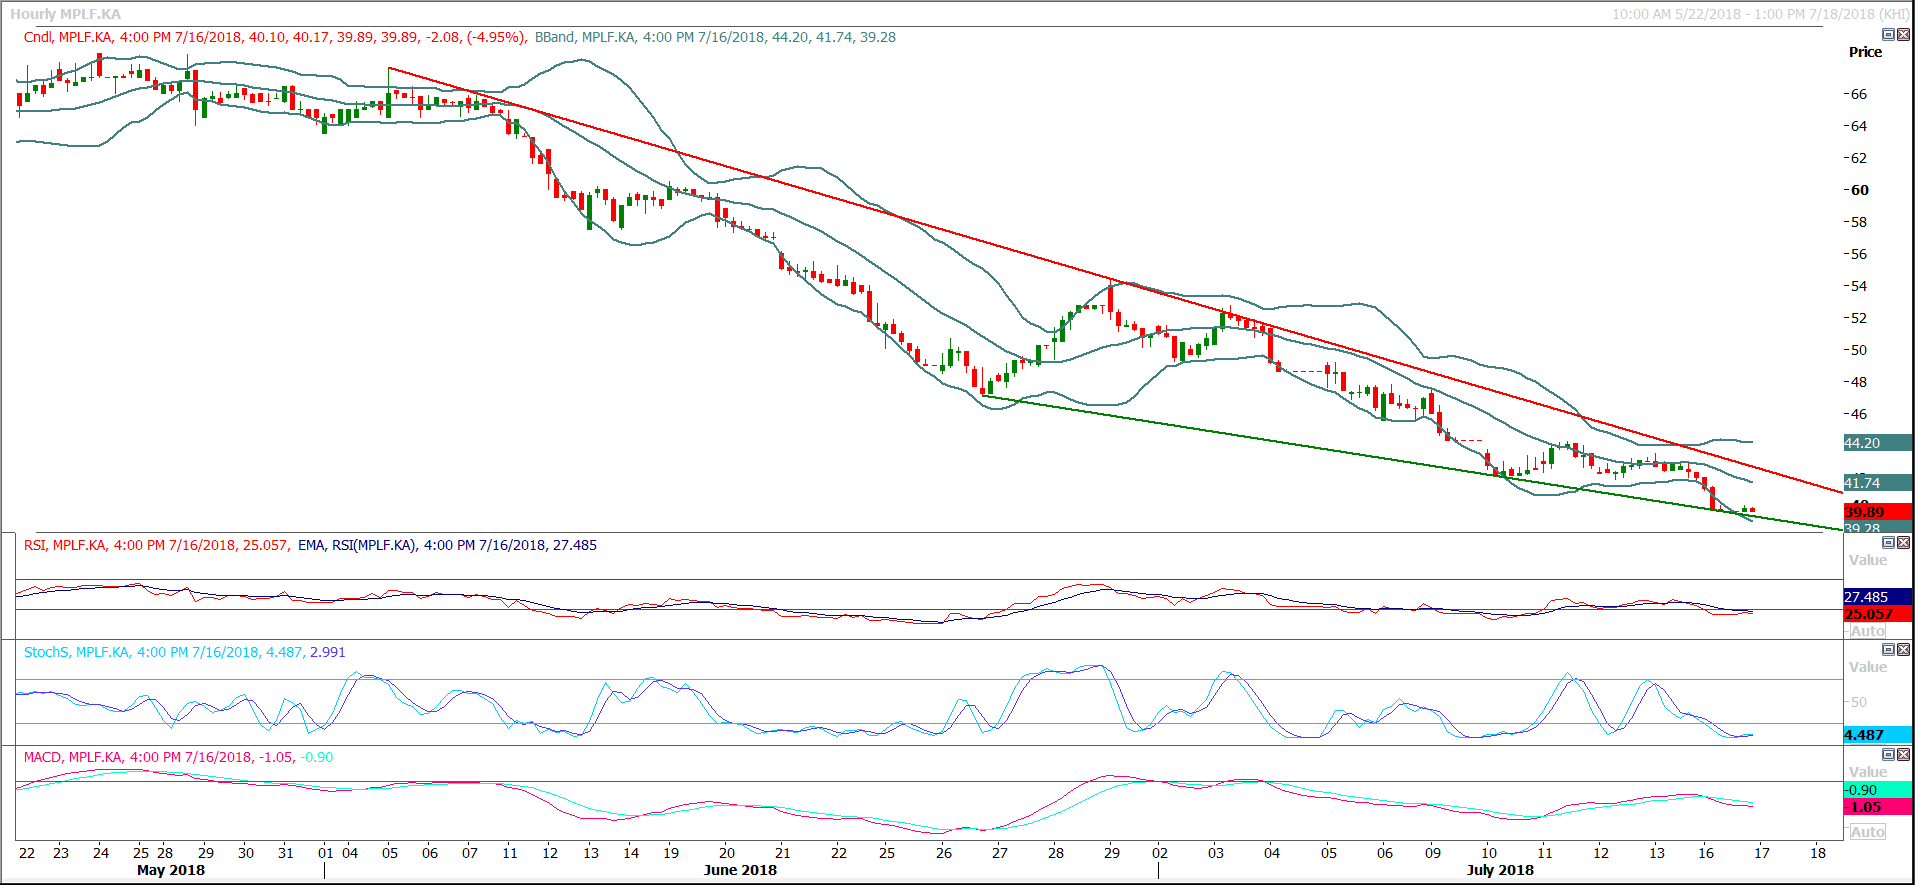Click the June 2018 label on time axis
Image resolution: width=1915 pixels, height=885 pixels.
pyautogui.click(x=740, y=870)
